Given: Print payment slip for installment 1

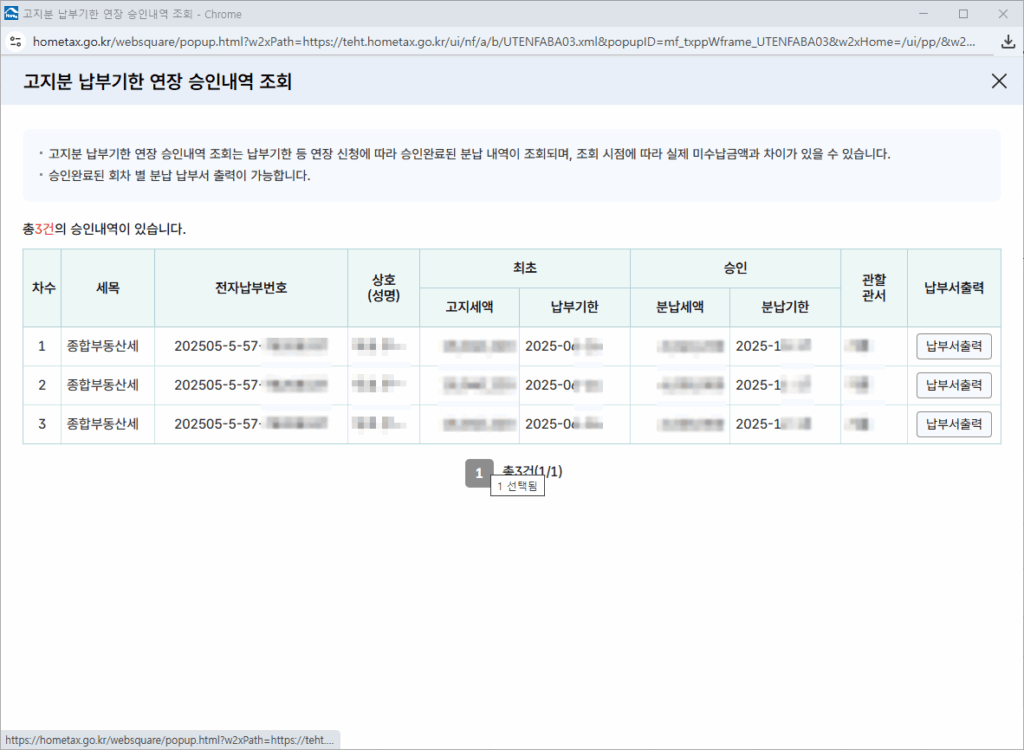Looking at the screenshot, I should click(x=953, y=346).
